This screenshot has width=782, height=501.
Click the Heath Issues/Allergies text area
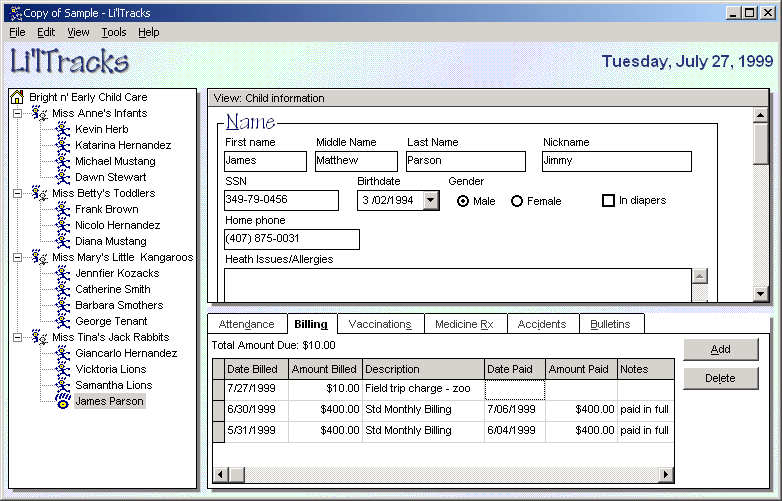pyautogui.click(x=458, y=285)
